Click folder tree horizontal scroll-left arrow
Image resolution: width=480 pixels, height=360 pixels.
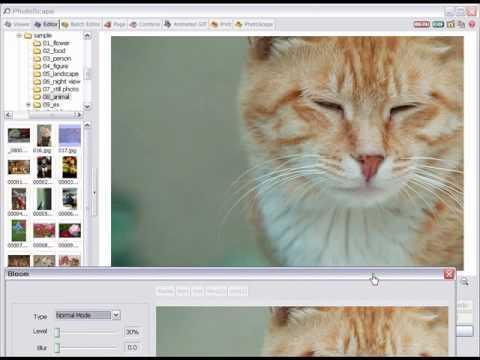coord(9,115)
